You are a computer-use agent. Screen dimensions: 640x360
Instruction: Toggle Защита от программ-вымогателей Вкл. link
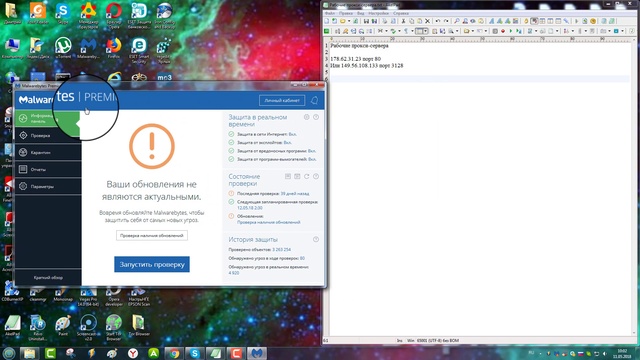coord(312,159)
